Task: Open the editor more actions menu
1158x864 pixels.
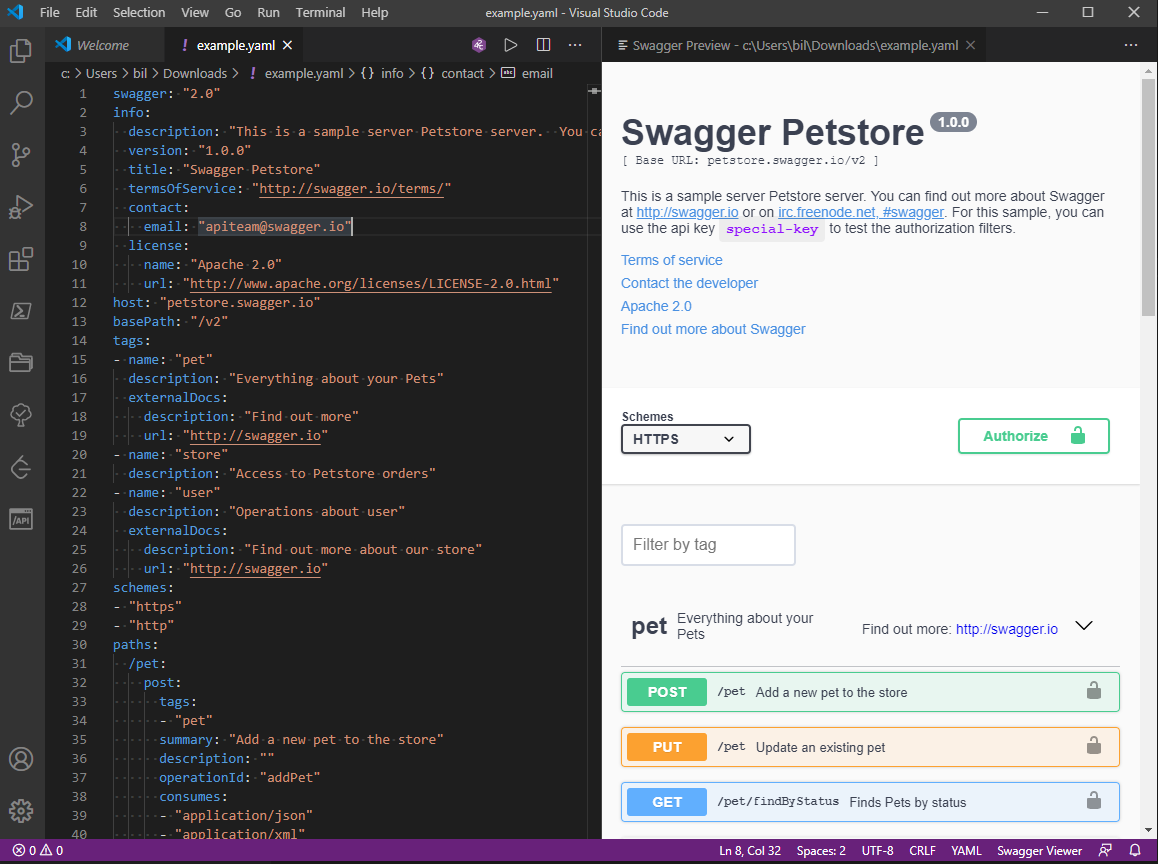Action: coord(575,45)
